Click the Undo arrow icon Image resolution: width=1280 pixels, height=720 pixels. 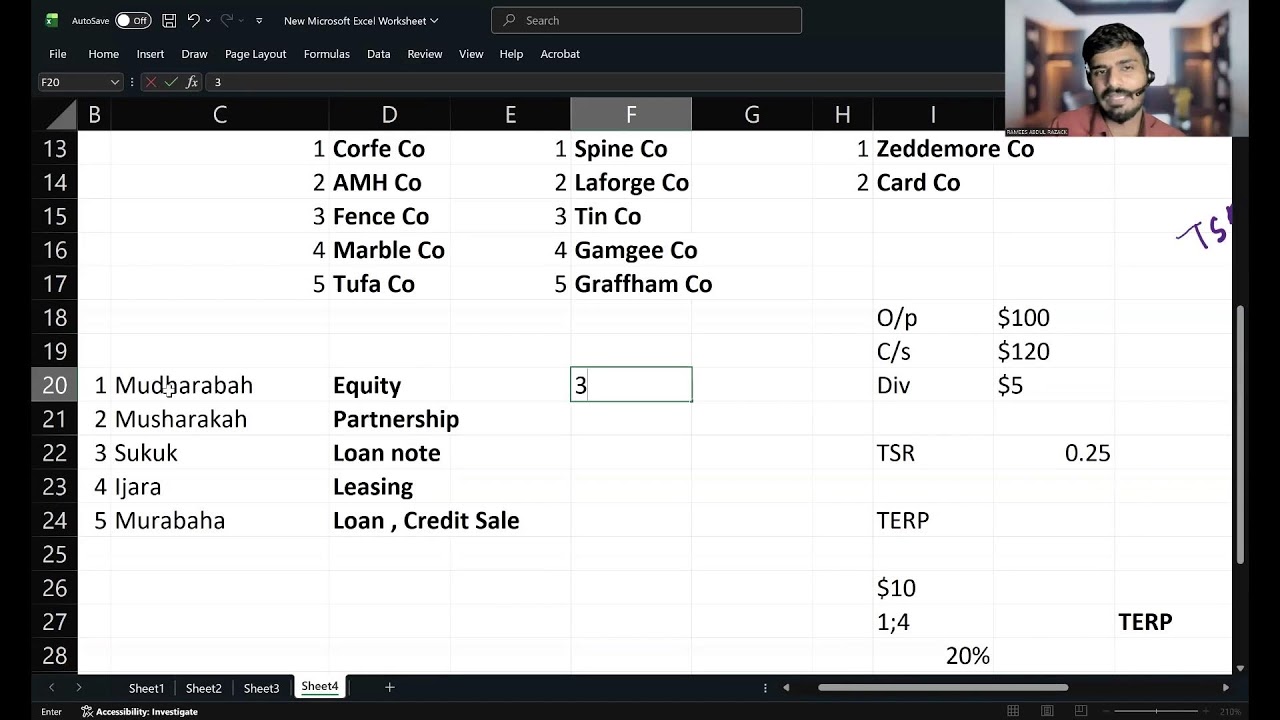[194, 20]
